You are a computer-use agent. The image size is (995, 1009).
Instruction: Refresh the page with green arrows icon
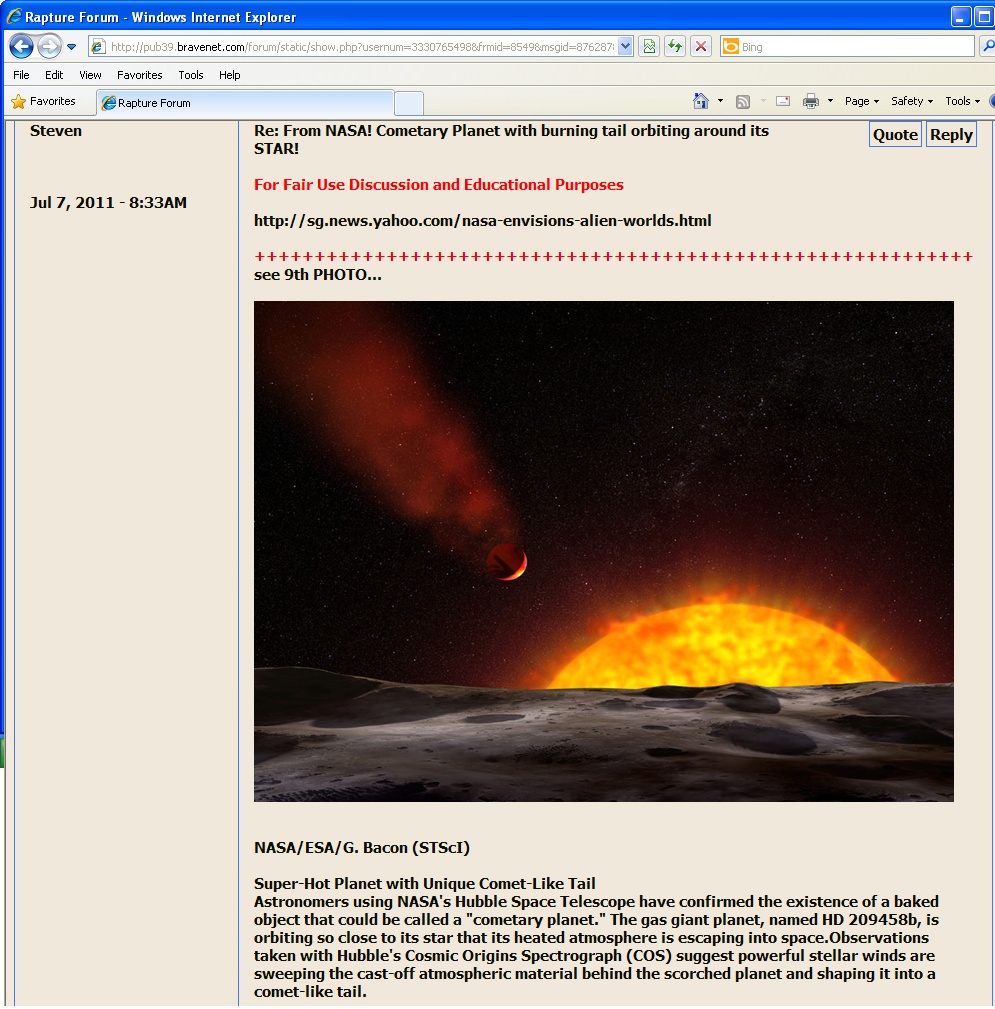(x=674, y=46)
